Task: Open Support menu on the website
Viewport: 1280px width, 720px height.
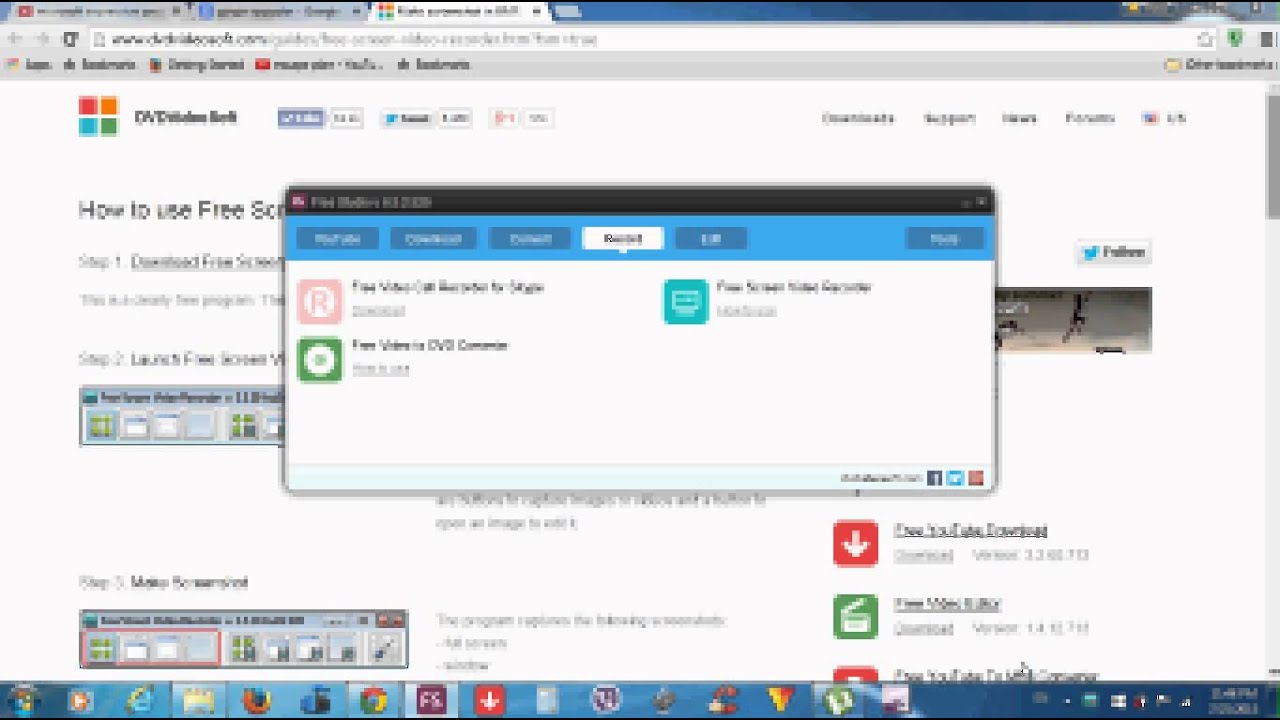Action: click(949, 118)
